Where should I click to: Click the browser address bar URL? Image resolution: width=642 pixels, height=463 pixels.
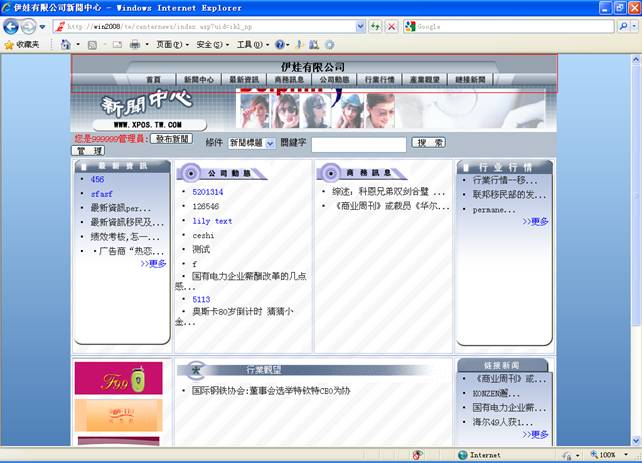pyautogui.click(x=200, y=26)
